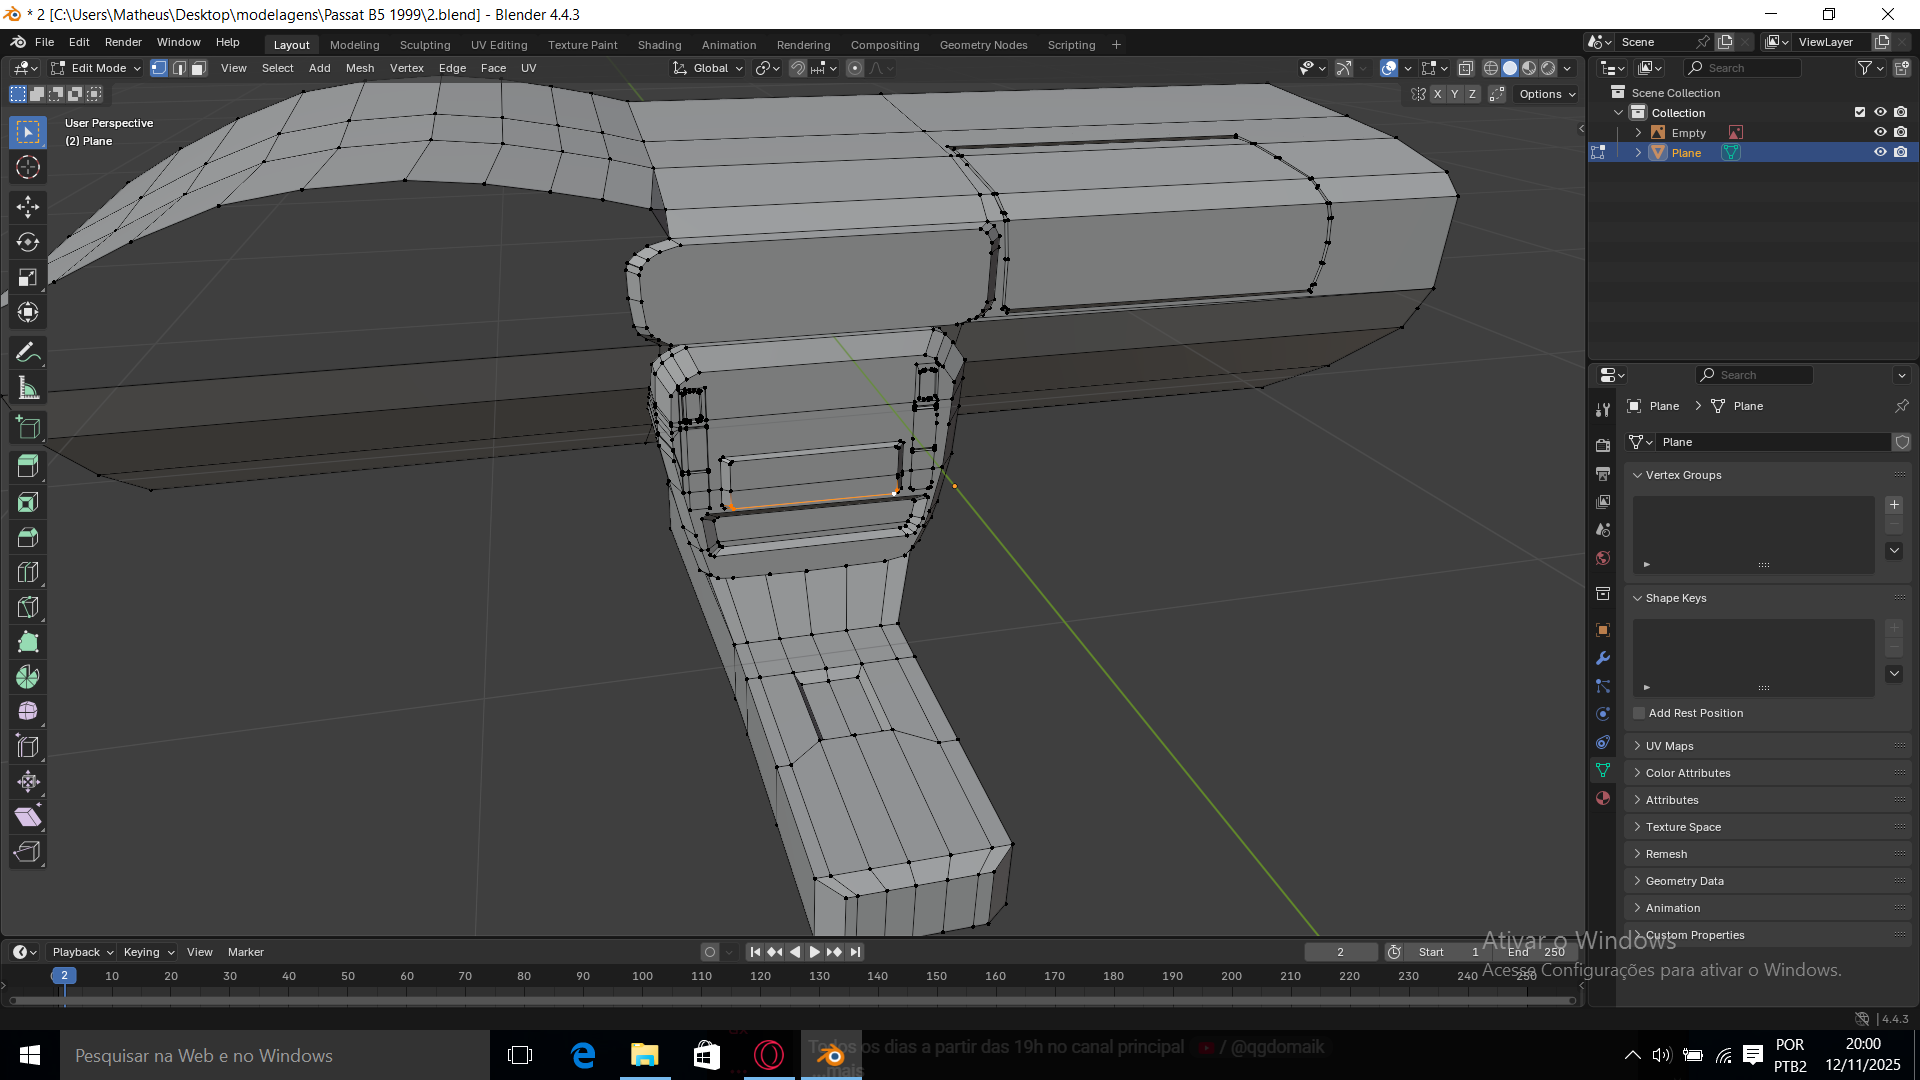
Task: Hide the Plane object in viewport
Action: [1880, 152]
